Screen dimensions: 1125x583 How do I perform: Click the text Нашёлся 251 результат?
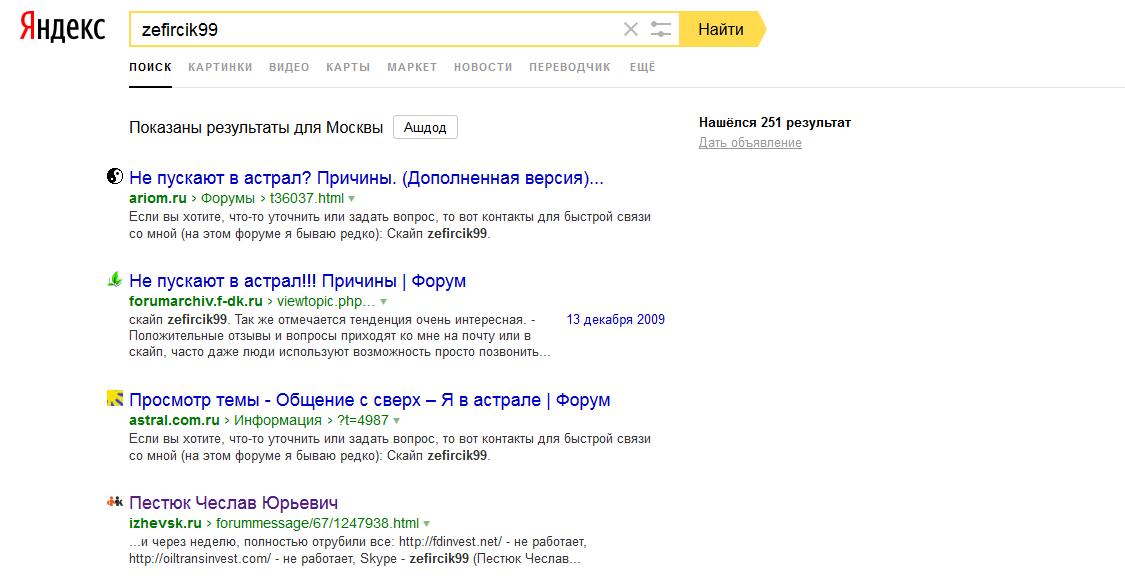[775, 123]
